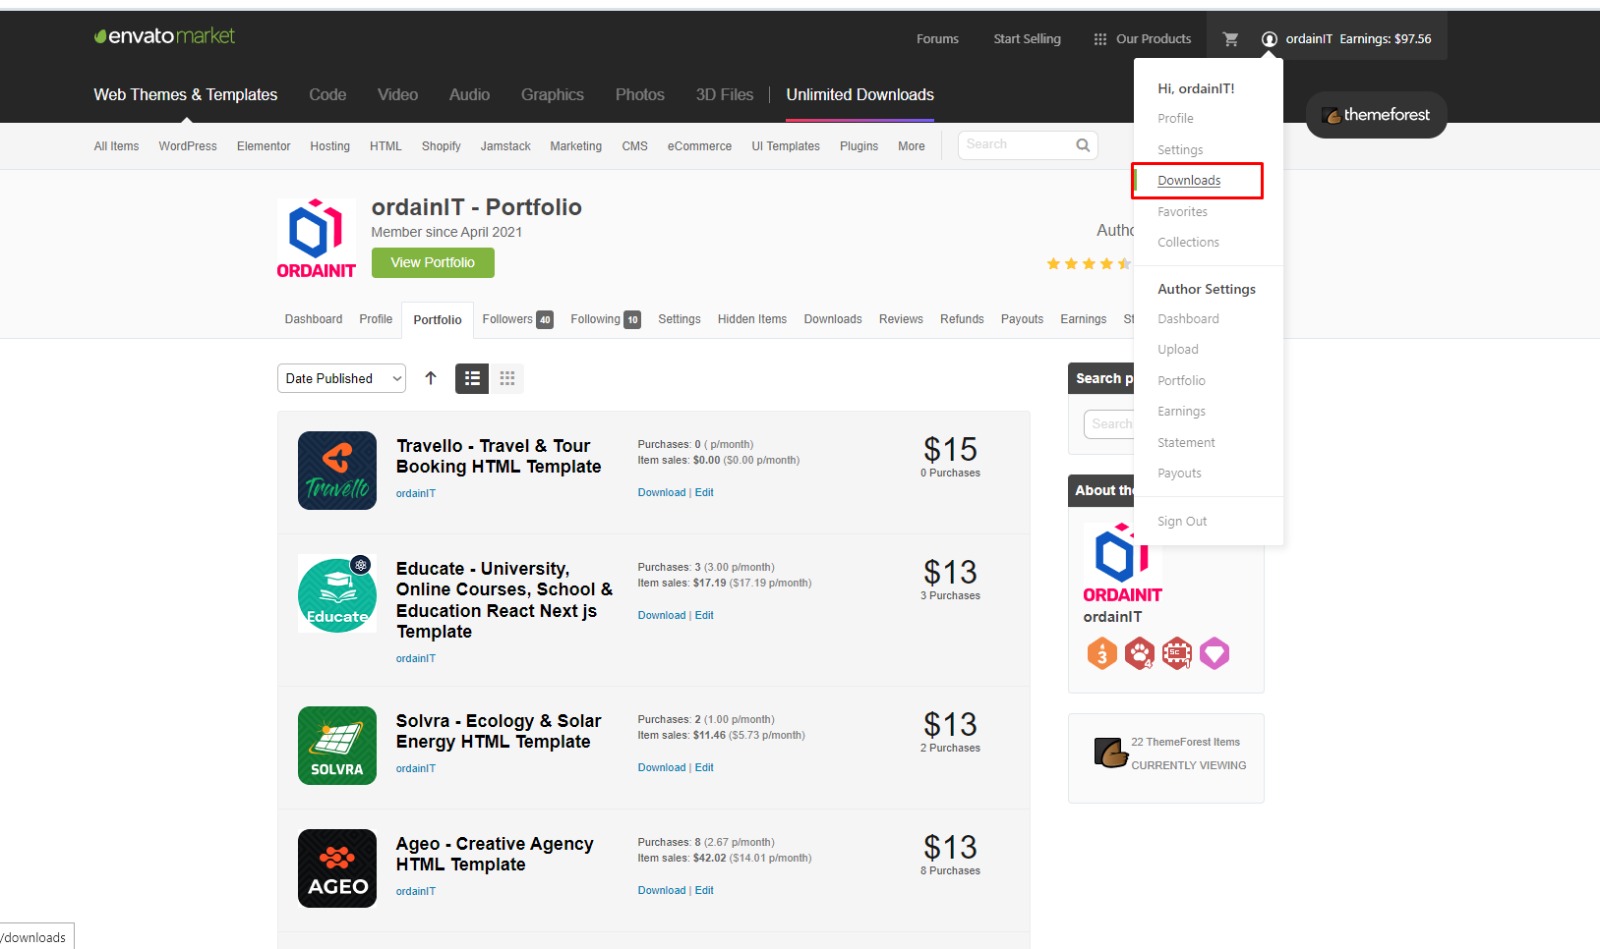Click the Envato Market logo
Image resolution: width=1600 pixels, height=949 pixels.
pos(164,36)
